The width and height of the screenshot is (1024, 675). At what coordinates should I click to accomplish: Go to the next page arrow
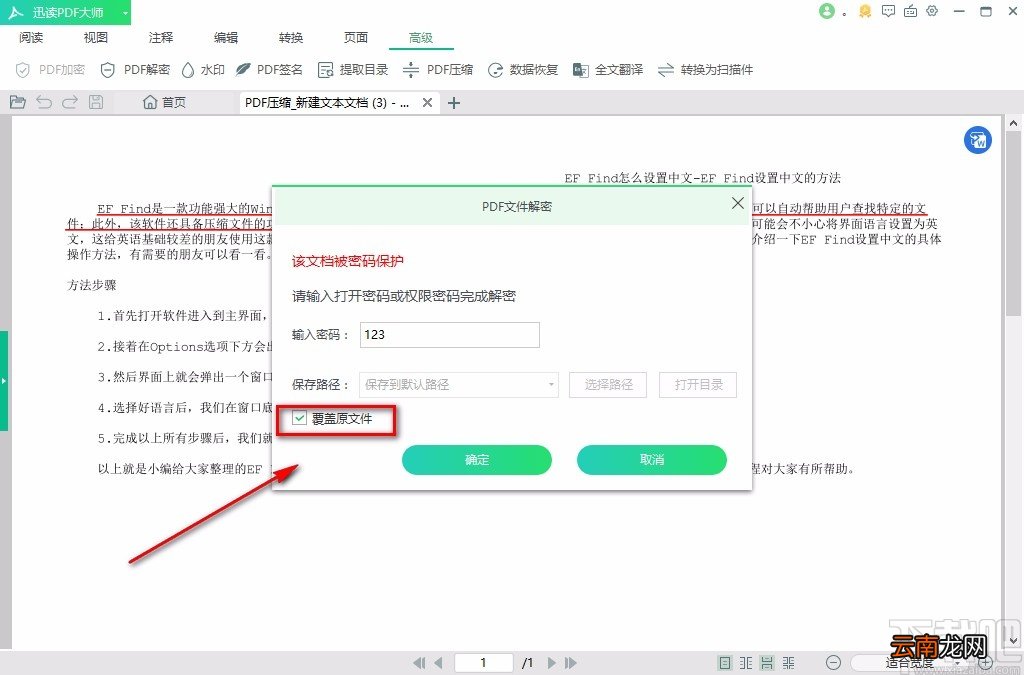click(x=552, y=663)
